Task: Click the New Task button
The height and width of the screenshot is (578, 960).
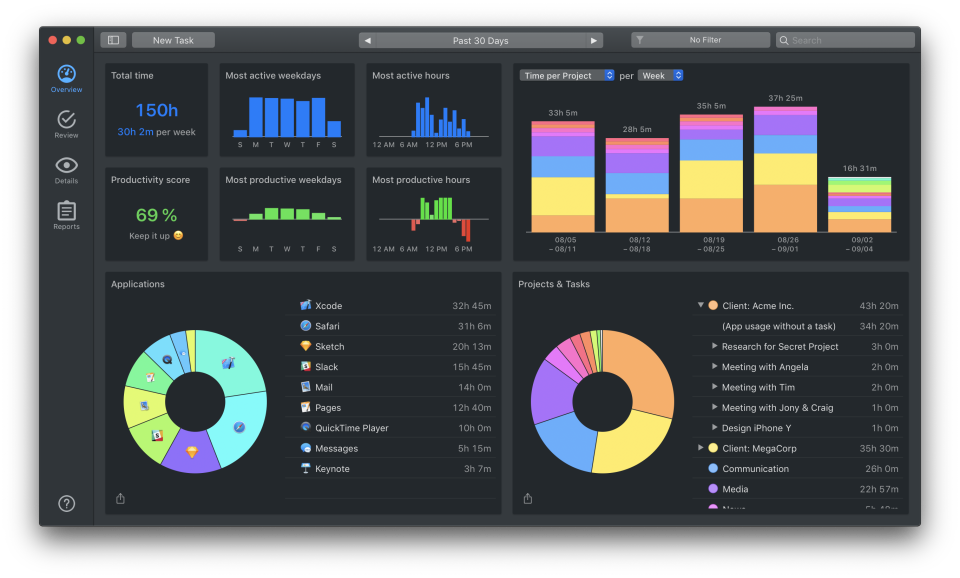Action: point(173,40)
